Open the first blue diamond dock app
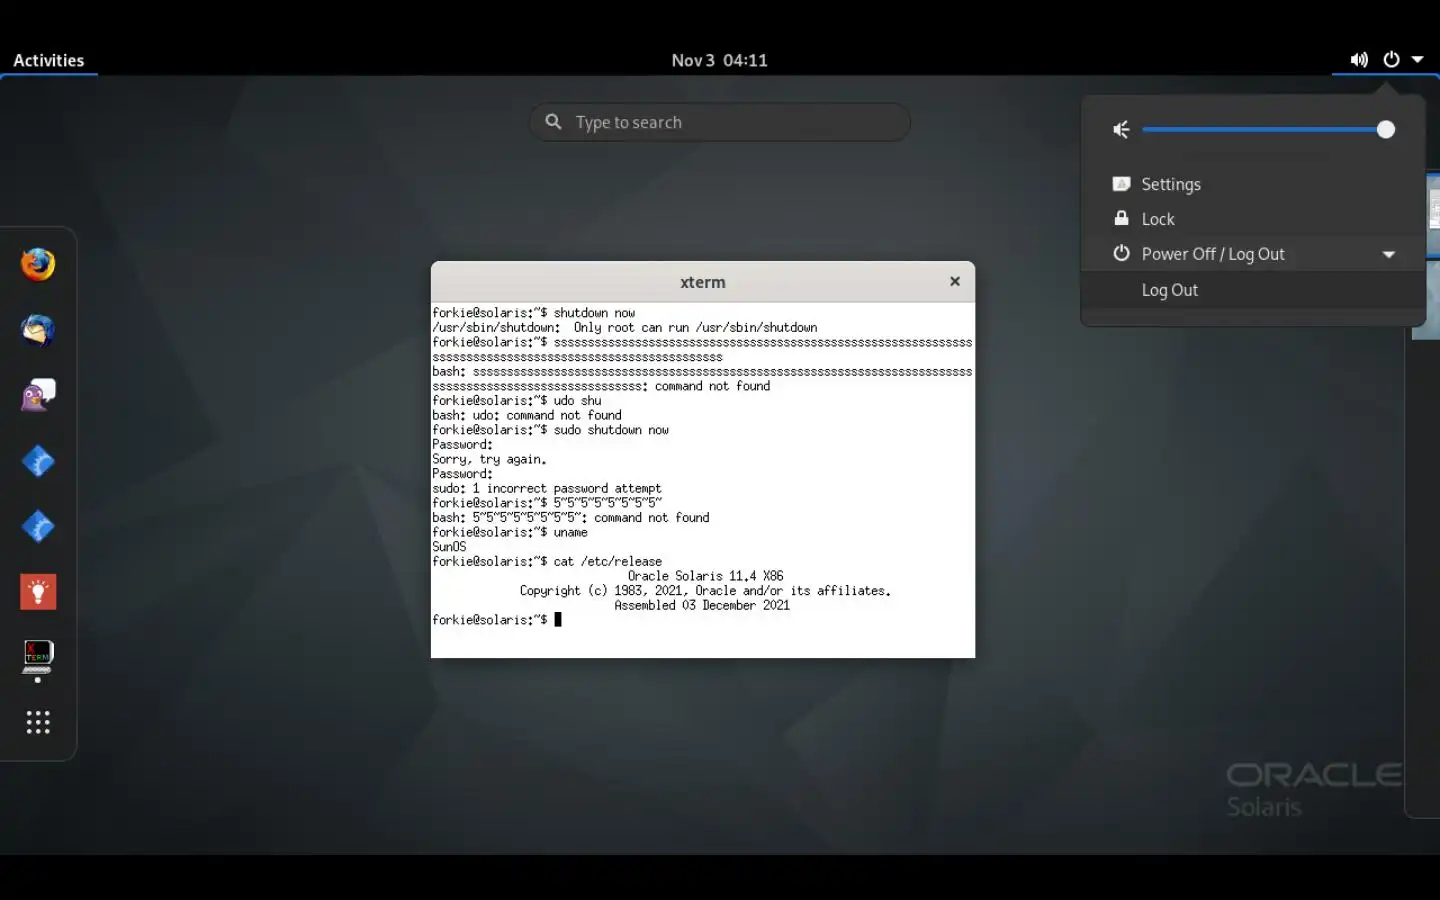The height and width of the screenshot is (900, 1440). click(x=38, y=461)
